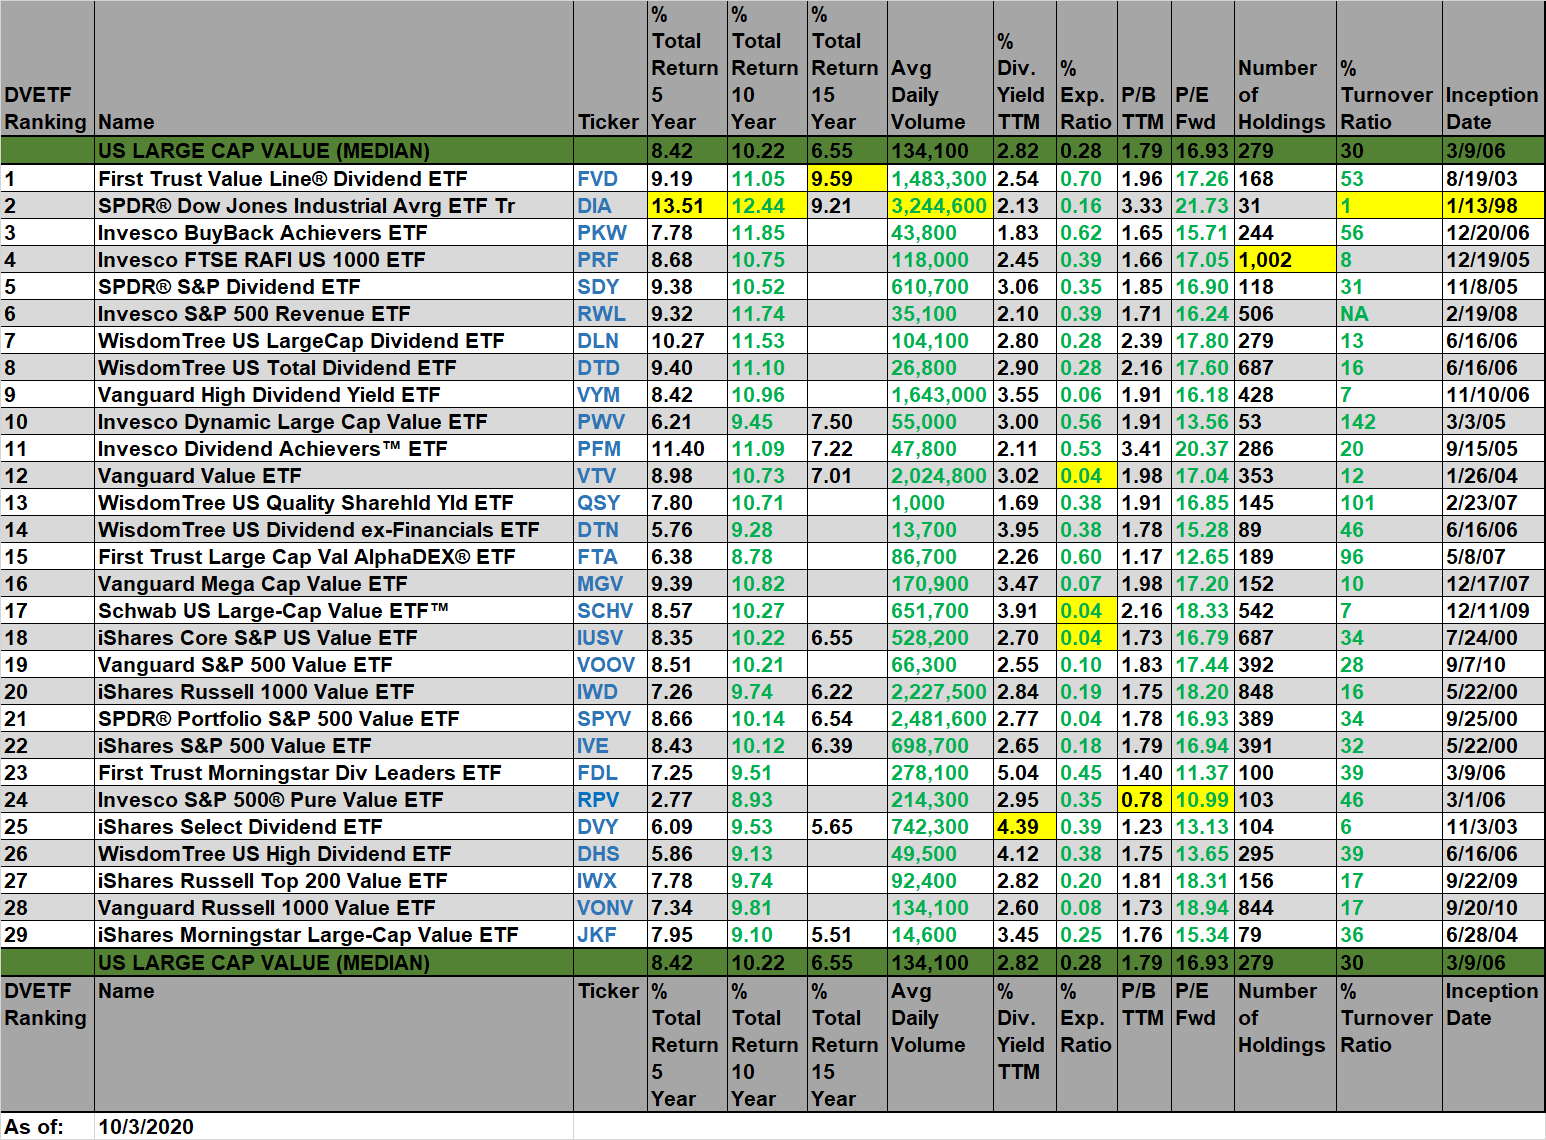
Task: Select the 142 turnover ratio cell
Action: [1389, 422]
